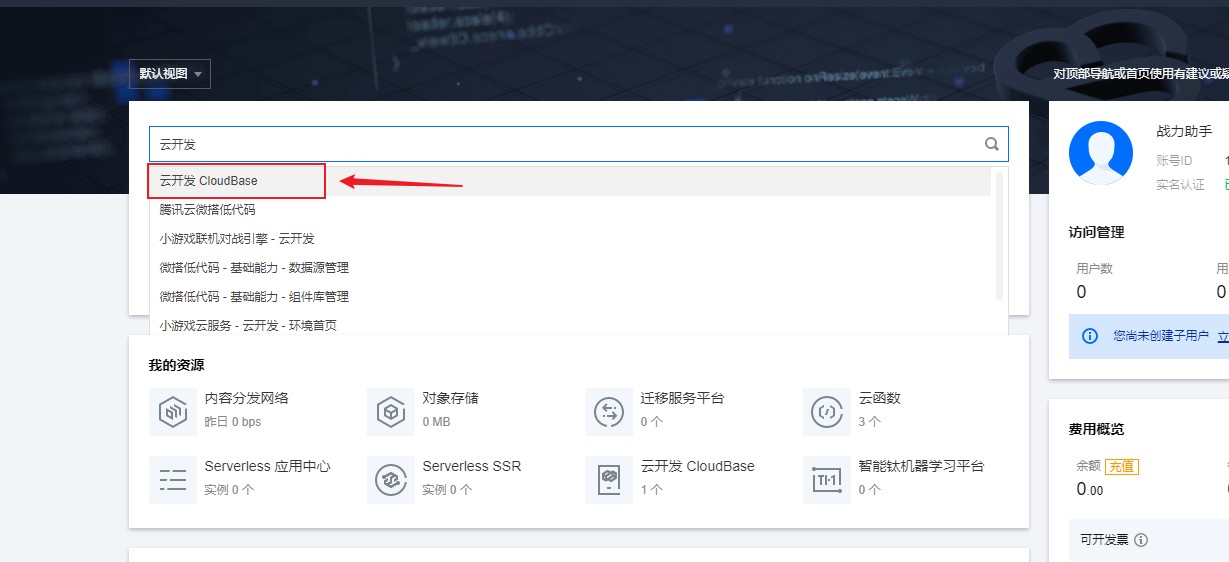This screenshot has height=562, width=1229.
Task: Focus the 云开发 search input field
Action: pos(578,144)
